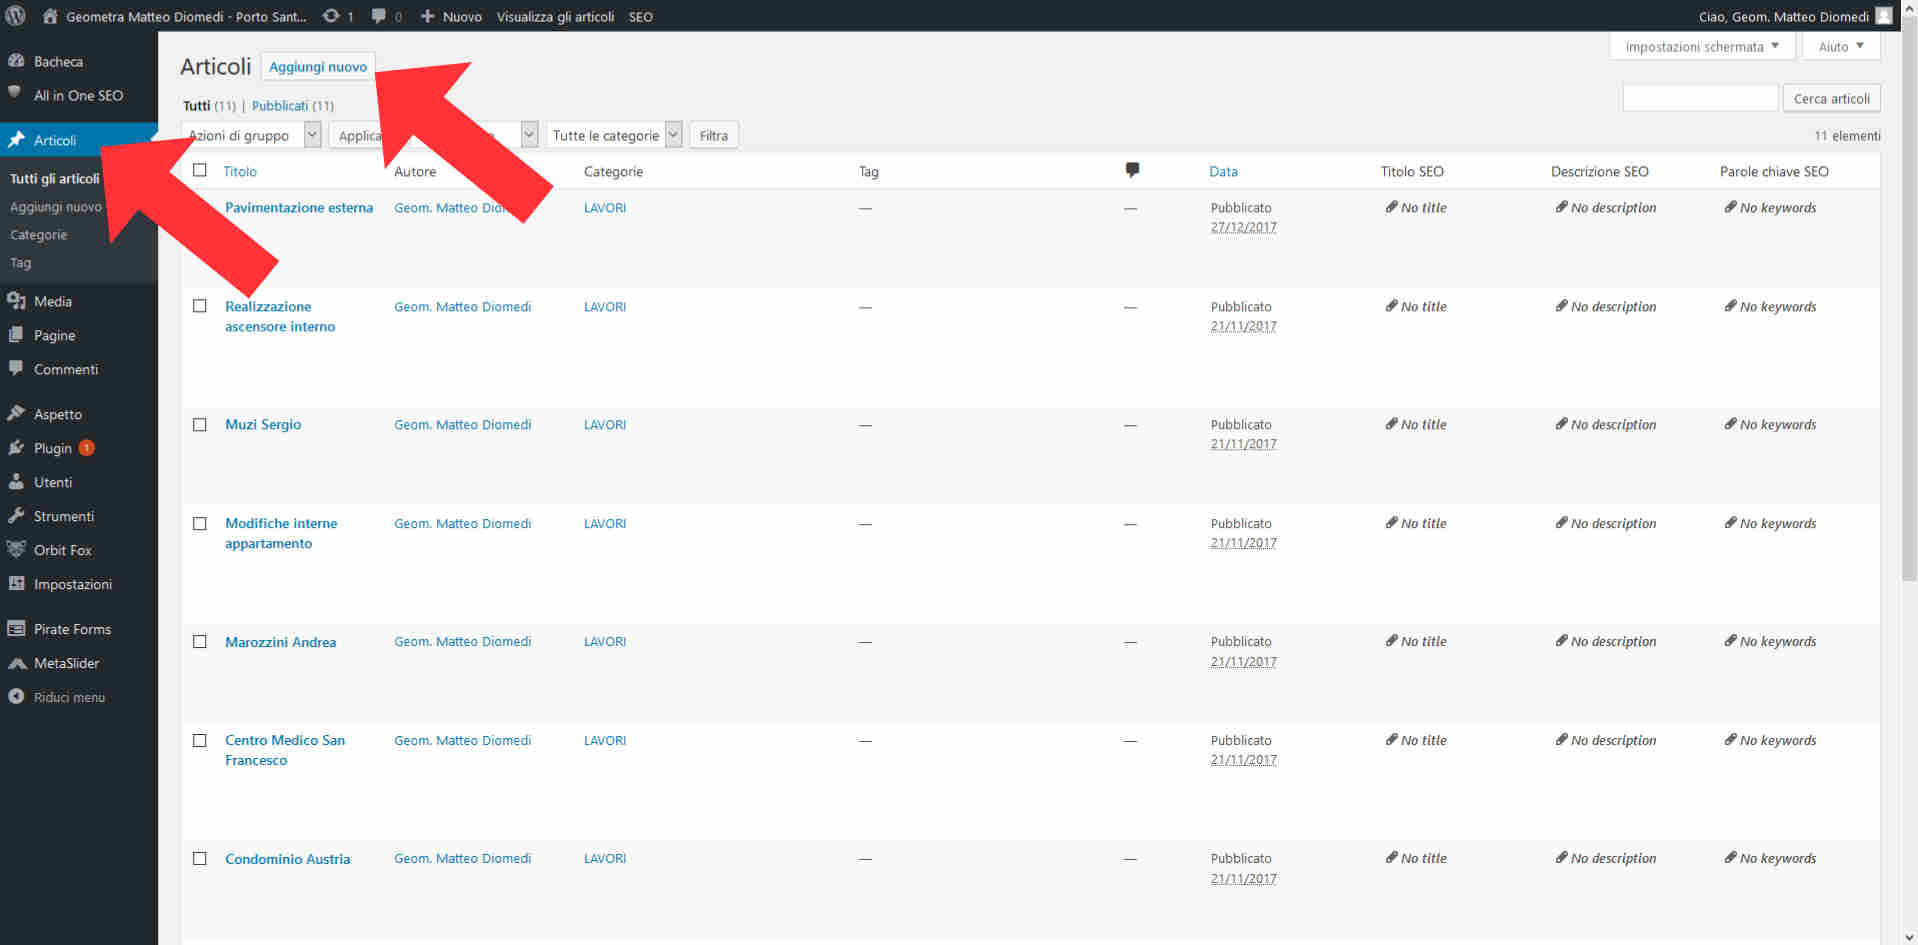The width and height of the screenshot is (1918, 945).
Task: Sort the table by Data column
Action: (1223, 171)
